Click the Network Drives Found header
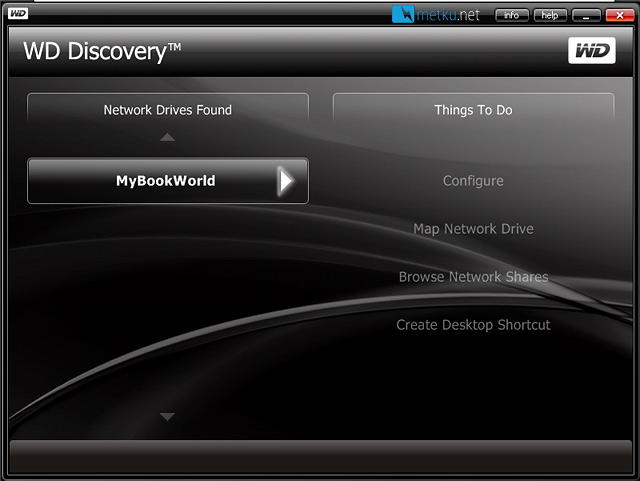The height and width of the screenshot is (481, 640). pos(168,110)
